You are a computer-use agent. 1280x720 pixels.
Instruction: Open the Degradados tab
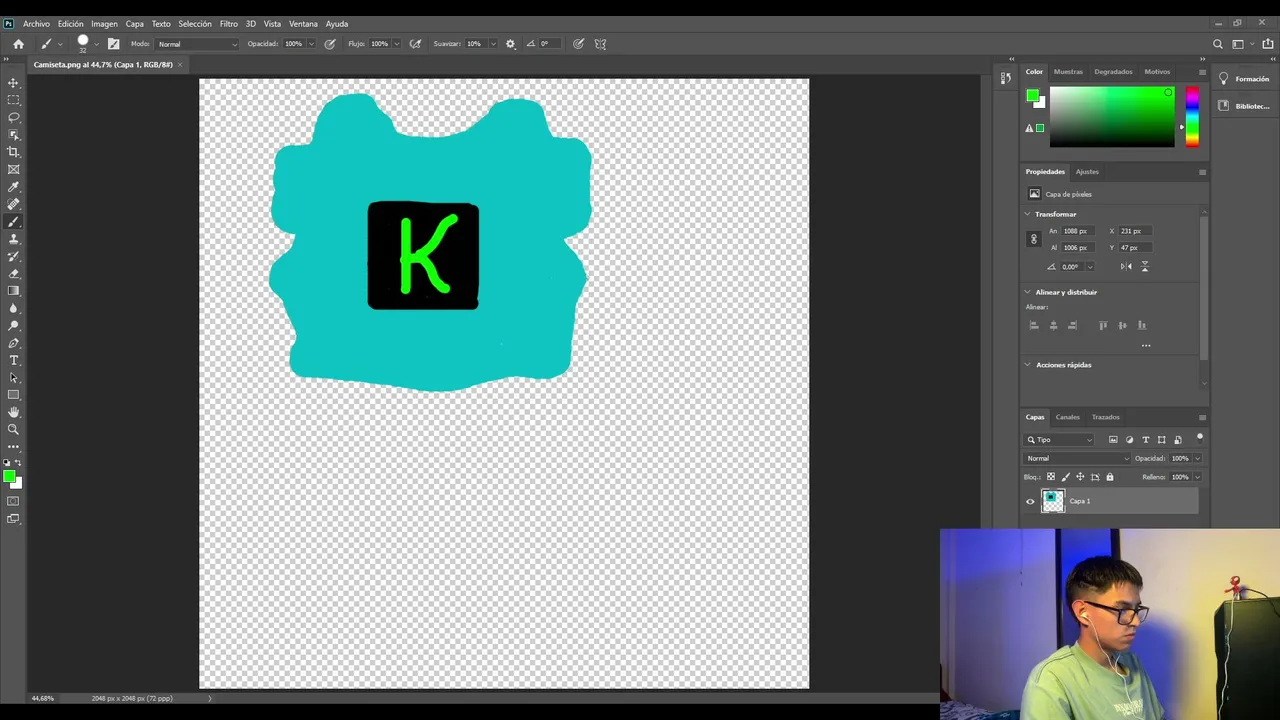coord(1113,72)
